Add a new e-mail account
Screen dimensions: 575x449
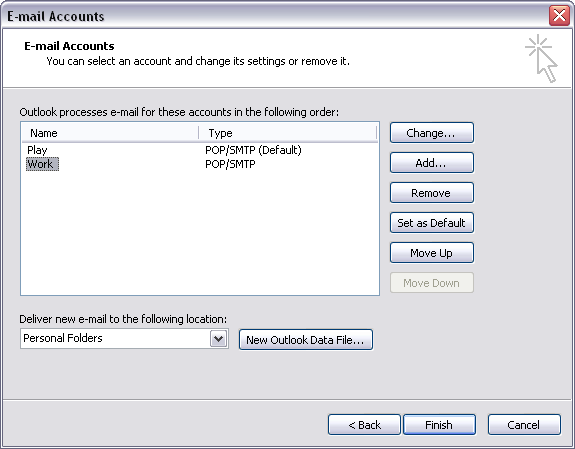click(x=432, y=163)
